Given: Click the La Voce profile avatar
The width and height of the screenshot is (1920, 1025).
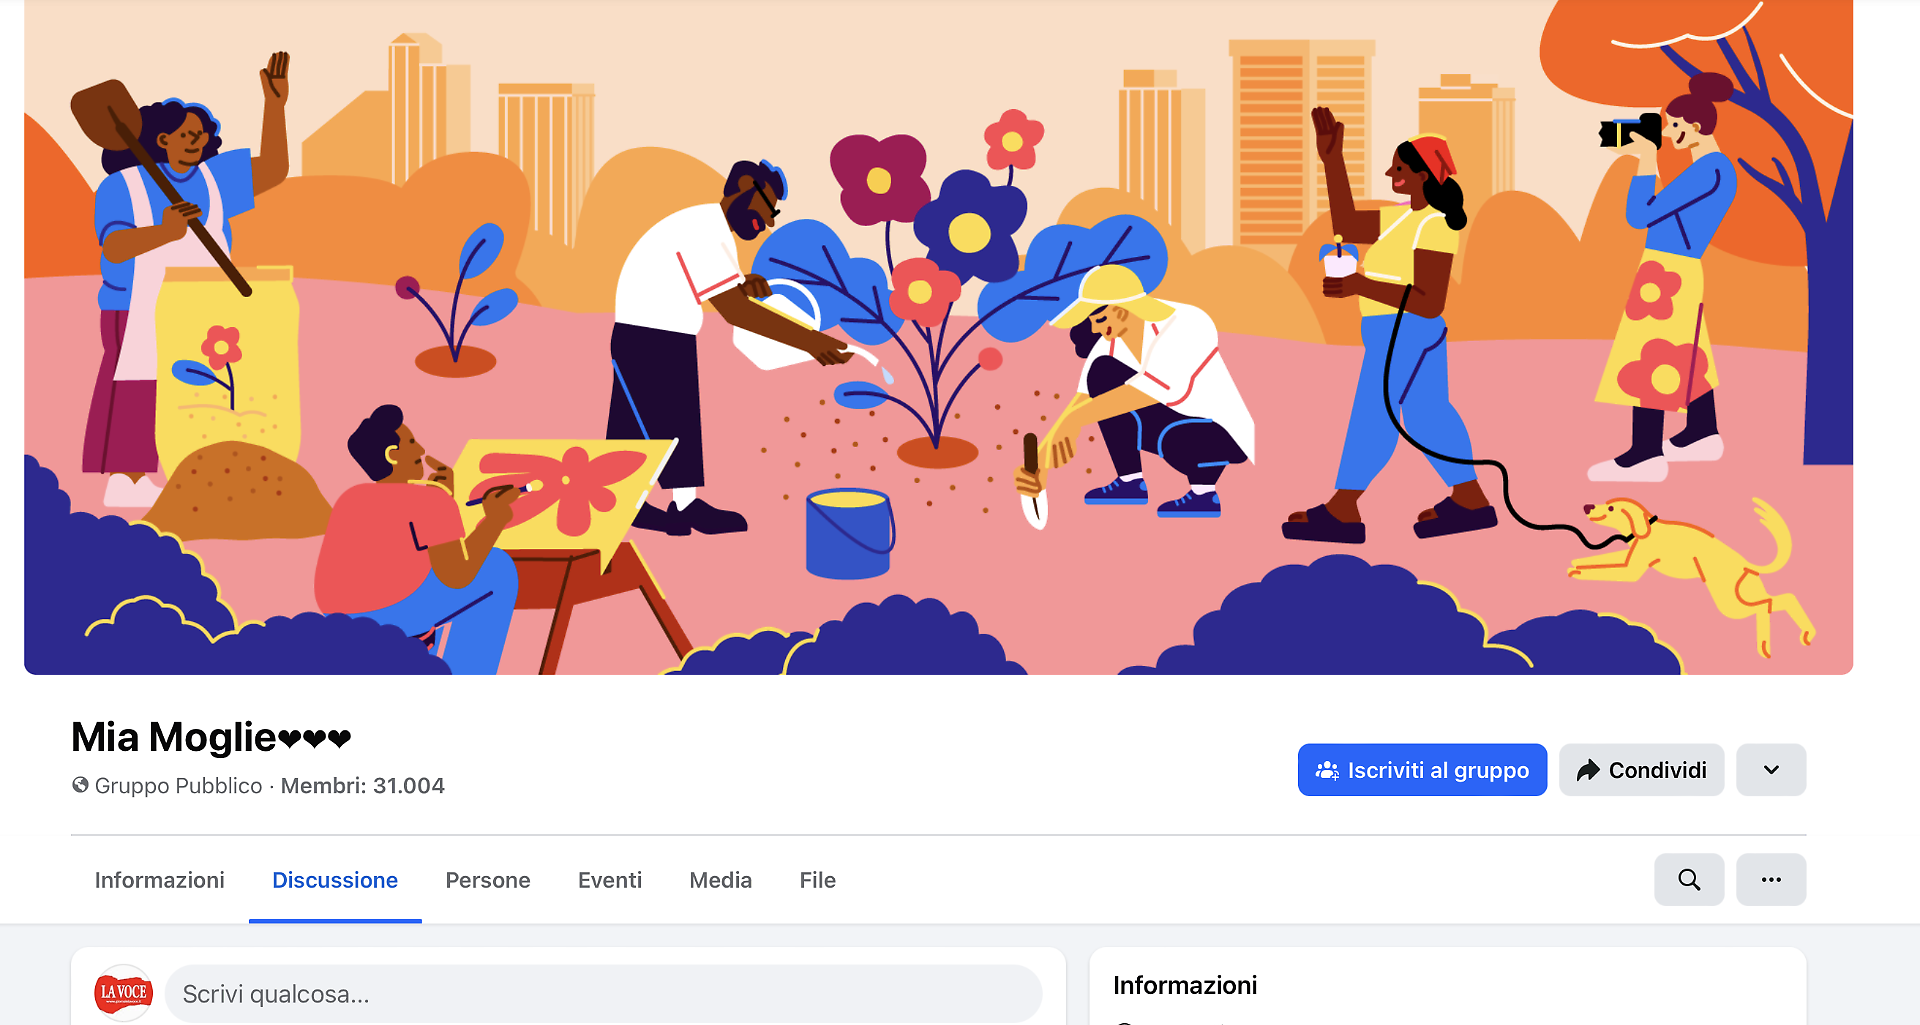Looking at the screenshot, I should point(123,993).
